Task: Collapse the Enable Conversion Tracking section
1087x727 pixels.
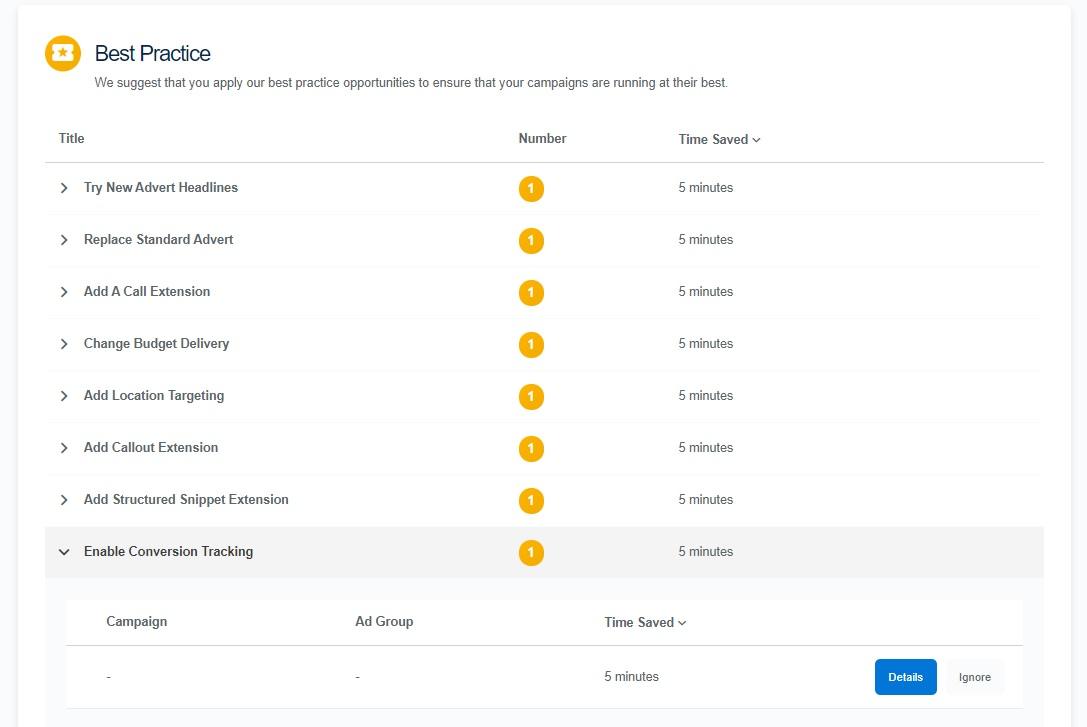Action: coord(64,551)
